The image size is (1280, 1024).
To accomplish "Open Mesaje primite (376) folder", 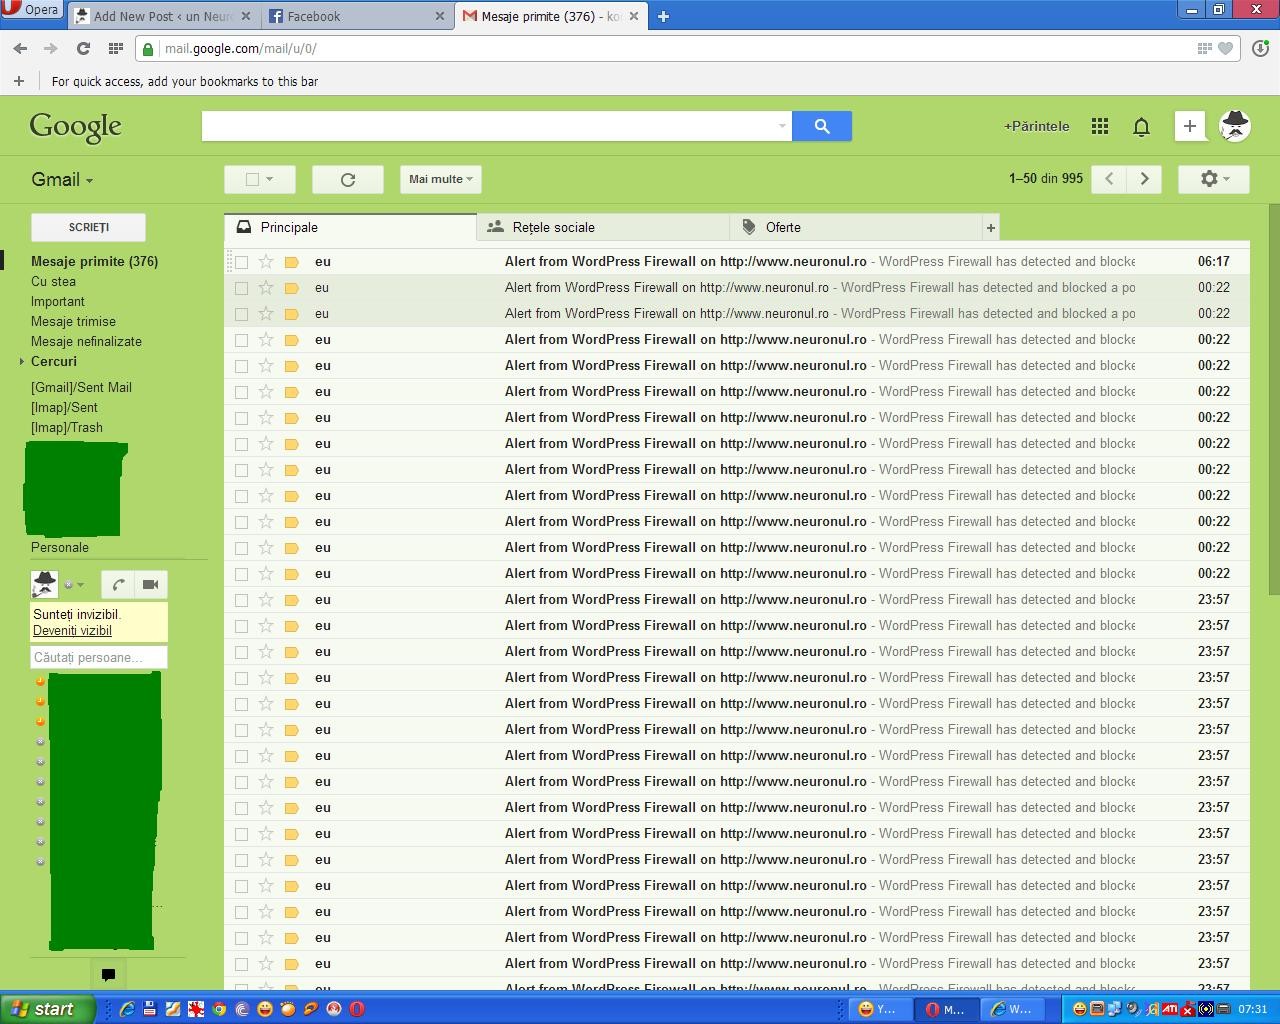I will 94,261.
